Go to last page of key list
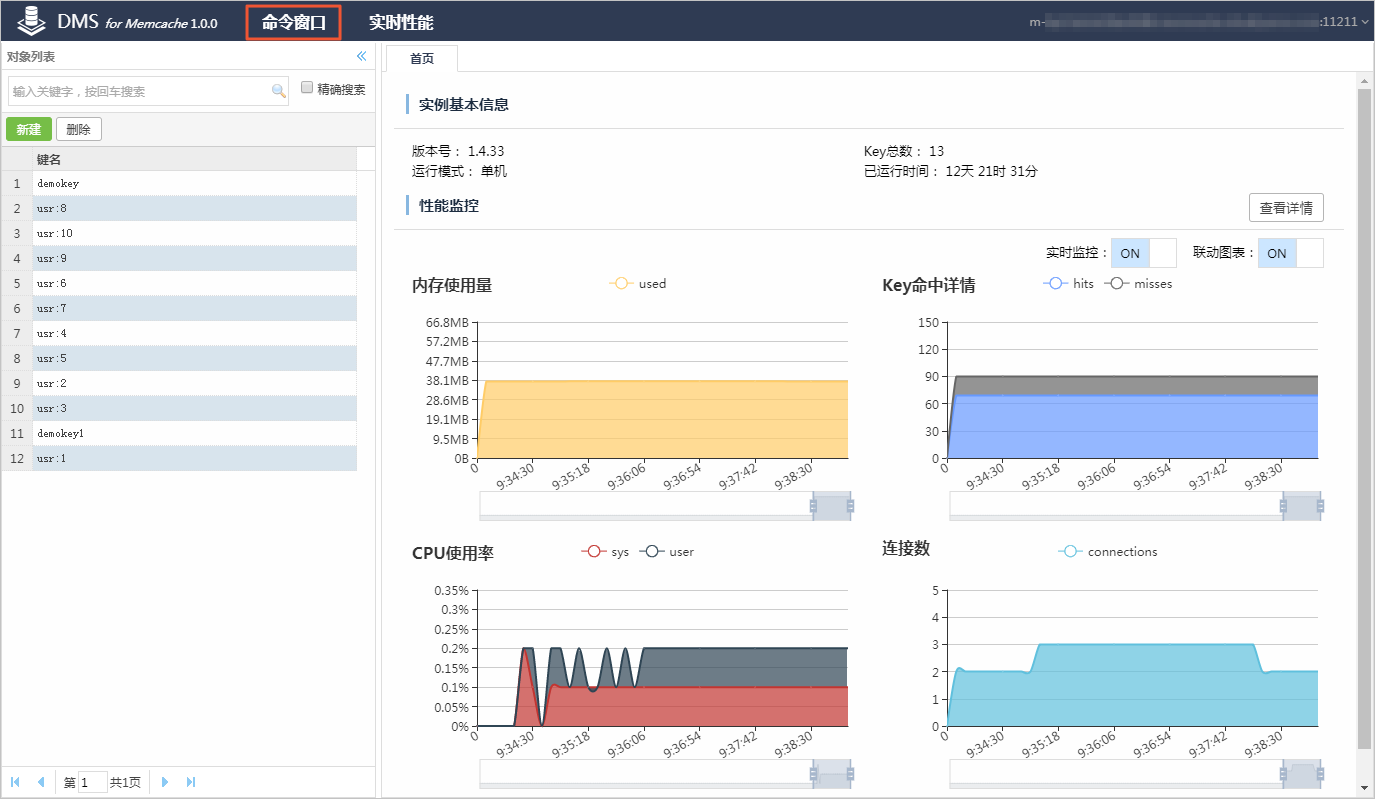Viewport: 1375px width, 799px height. (x=191, y=782)
